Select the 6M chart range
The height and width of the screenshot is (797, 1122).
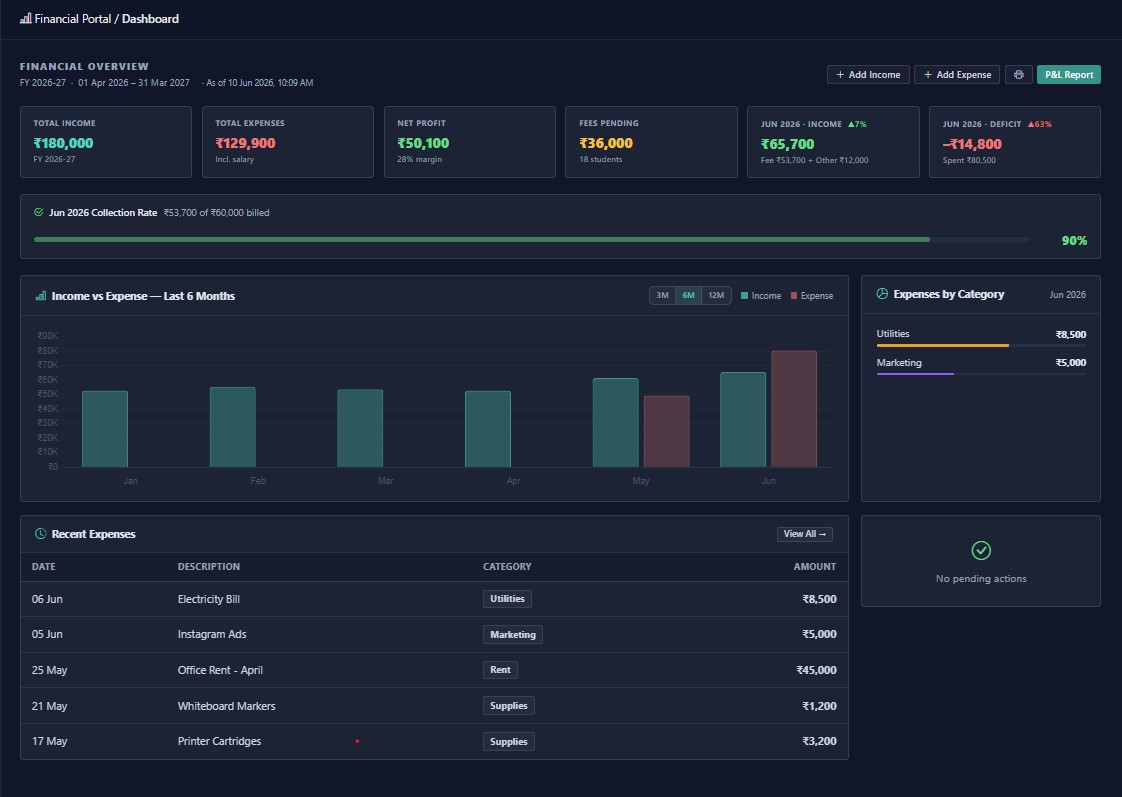(688, 295)
